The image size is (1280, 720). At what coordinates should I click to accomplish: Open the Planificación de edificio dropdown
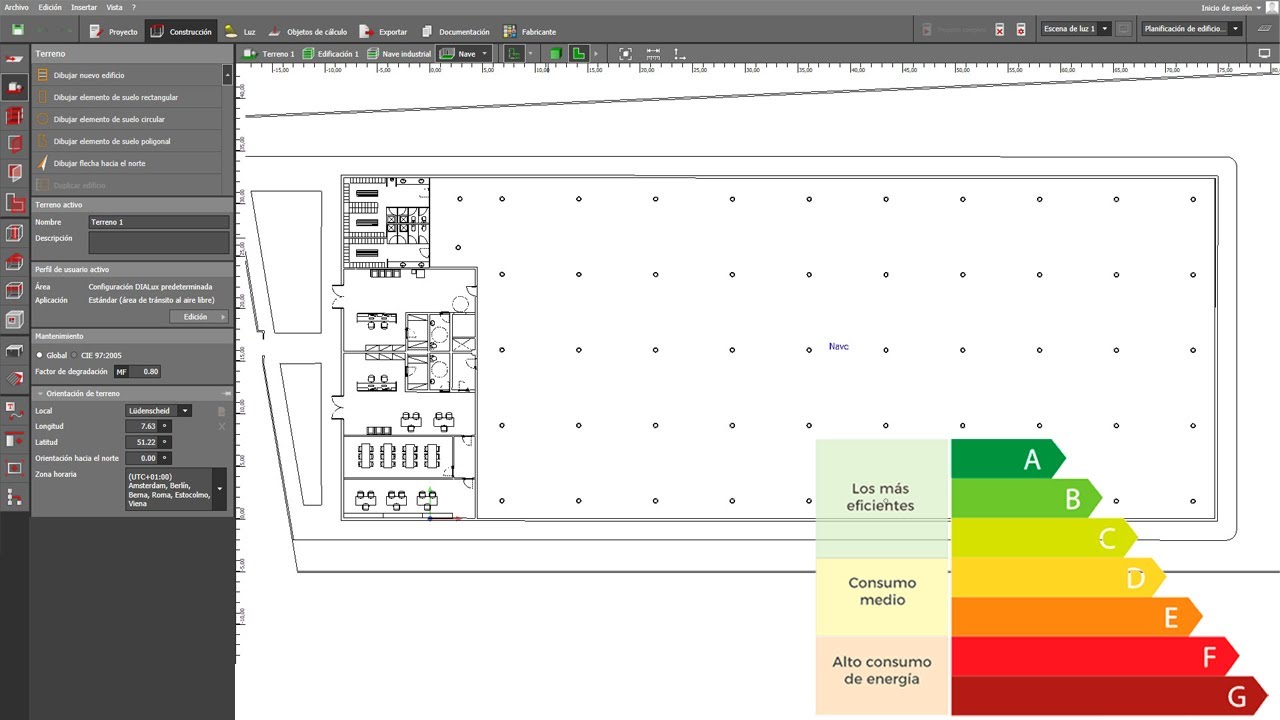[x=1192, y=29]
